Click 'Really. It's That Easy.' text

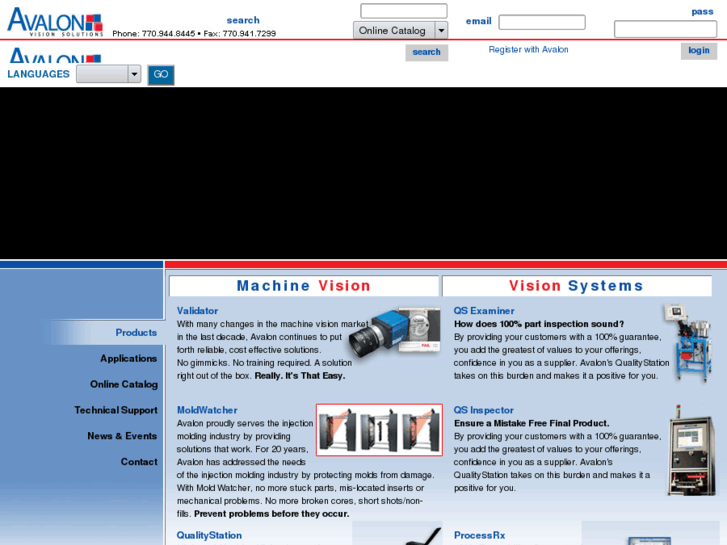[x=300, y=376]
